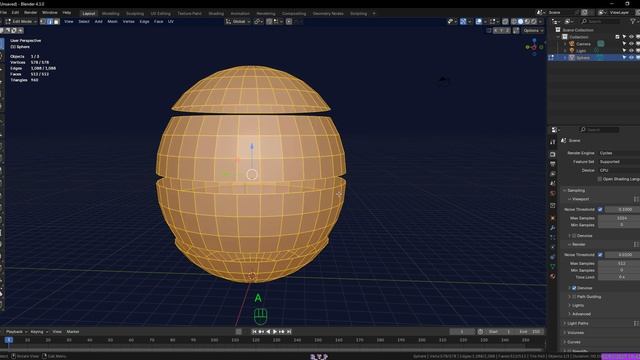Click the outliner filter funnel icon
Viewport: 640px width, 360px height.
[x=633, y=21]
